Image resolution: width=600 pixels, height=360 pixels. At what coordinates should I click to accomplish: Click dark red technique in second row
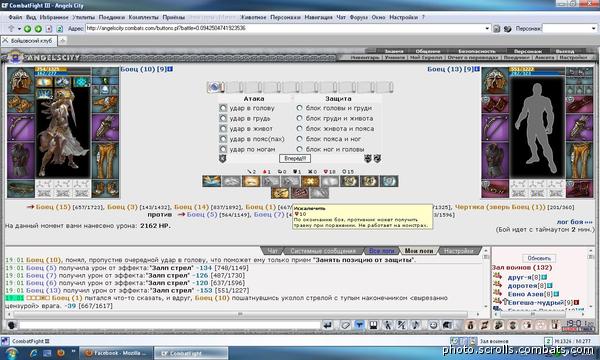(x=300, y=193)
